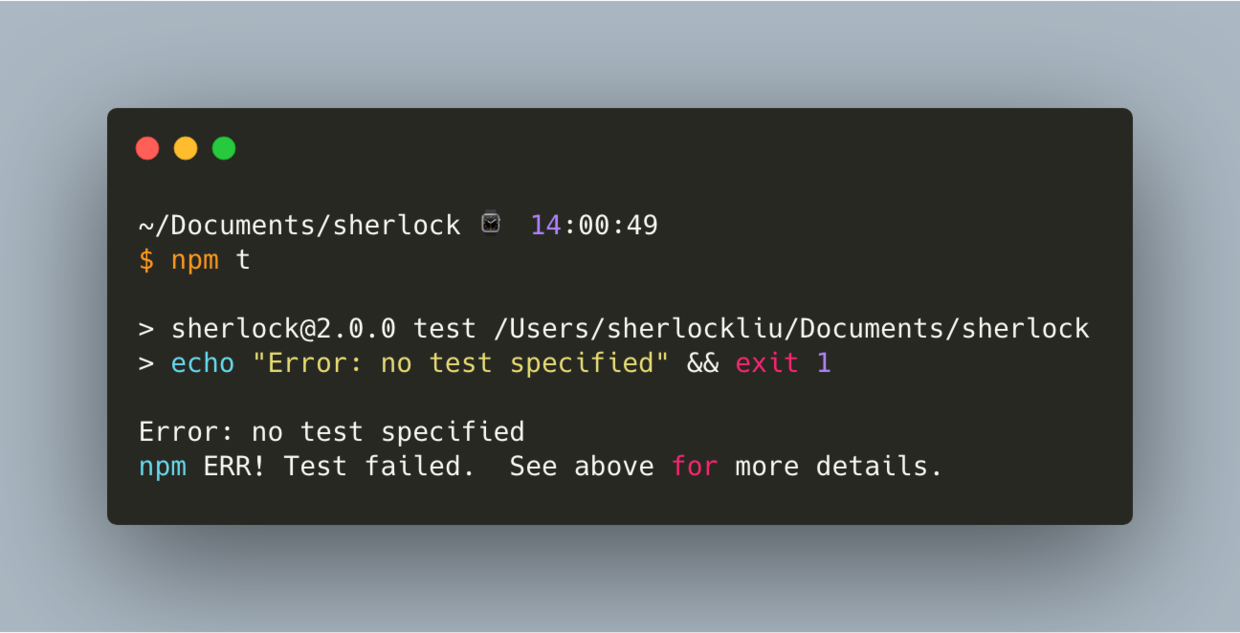
Task: Click the sherlock@2.0.0 package name
Action: coord(285,329)
